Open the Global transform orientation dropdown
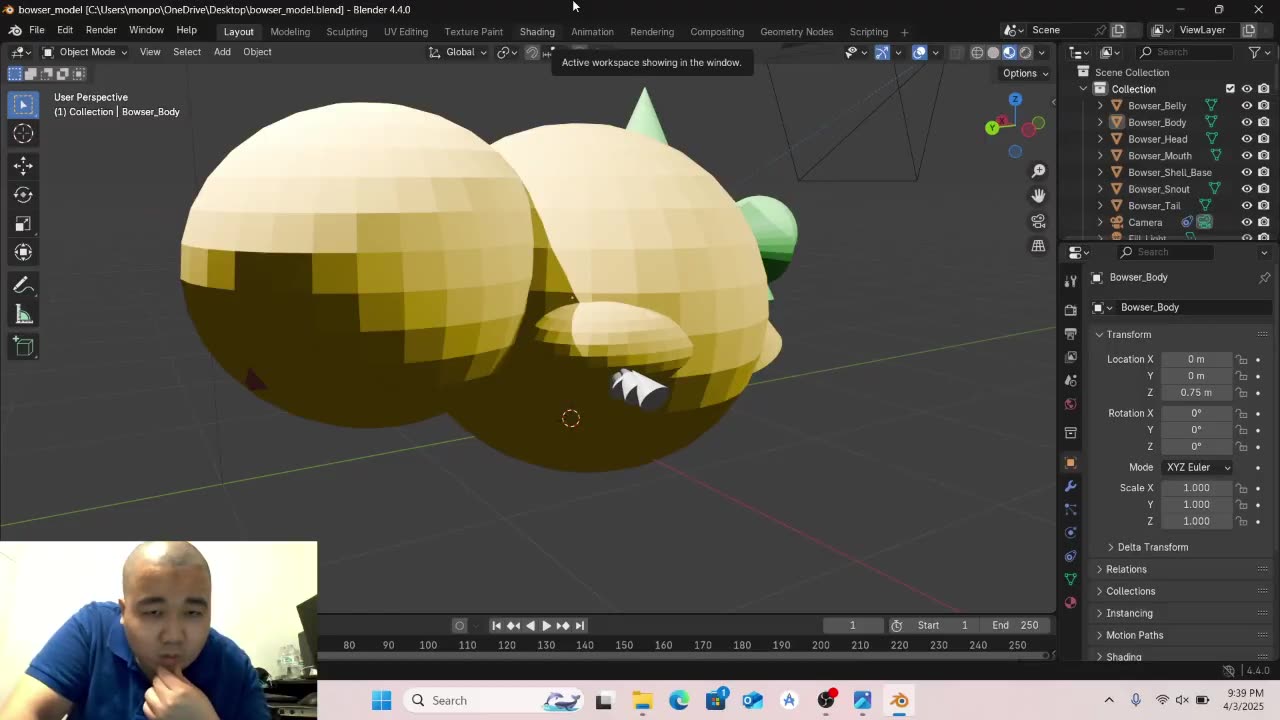 (458, 52)
